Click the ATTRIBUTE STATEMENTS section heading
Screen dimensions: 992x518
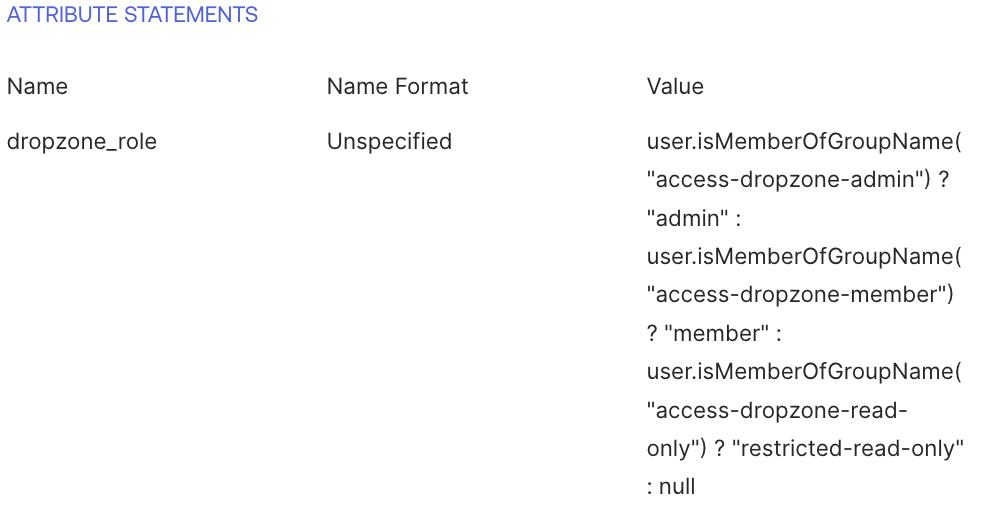click(x=132, y=16)
